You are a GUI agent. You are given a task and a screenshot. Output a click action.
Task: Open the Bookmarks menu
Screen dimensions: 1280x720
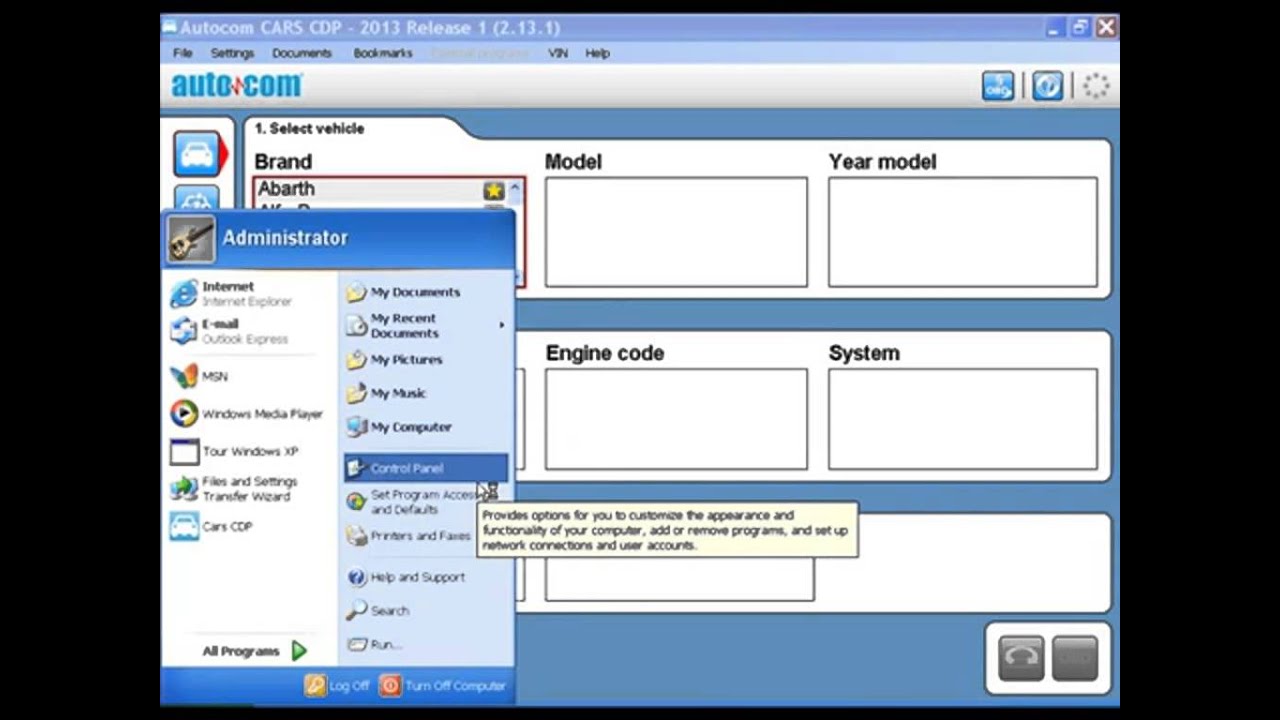[x=382, y=53]
